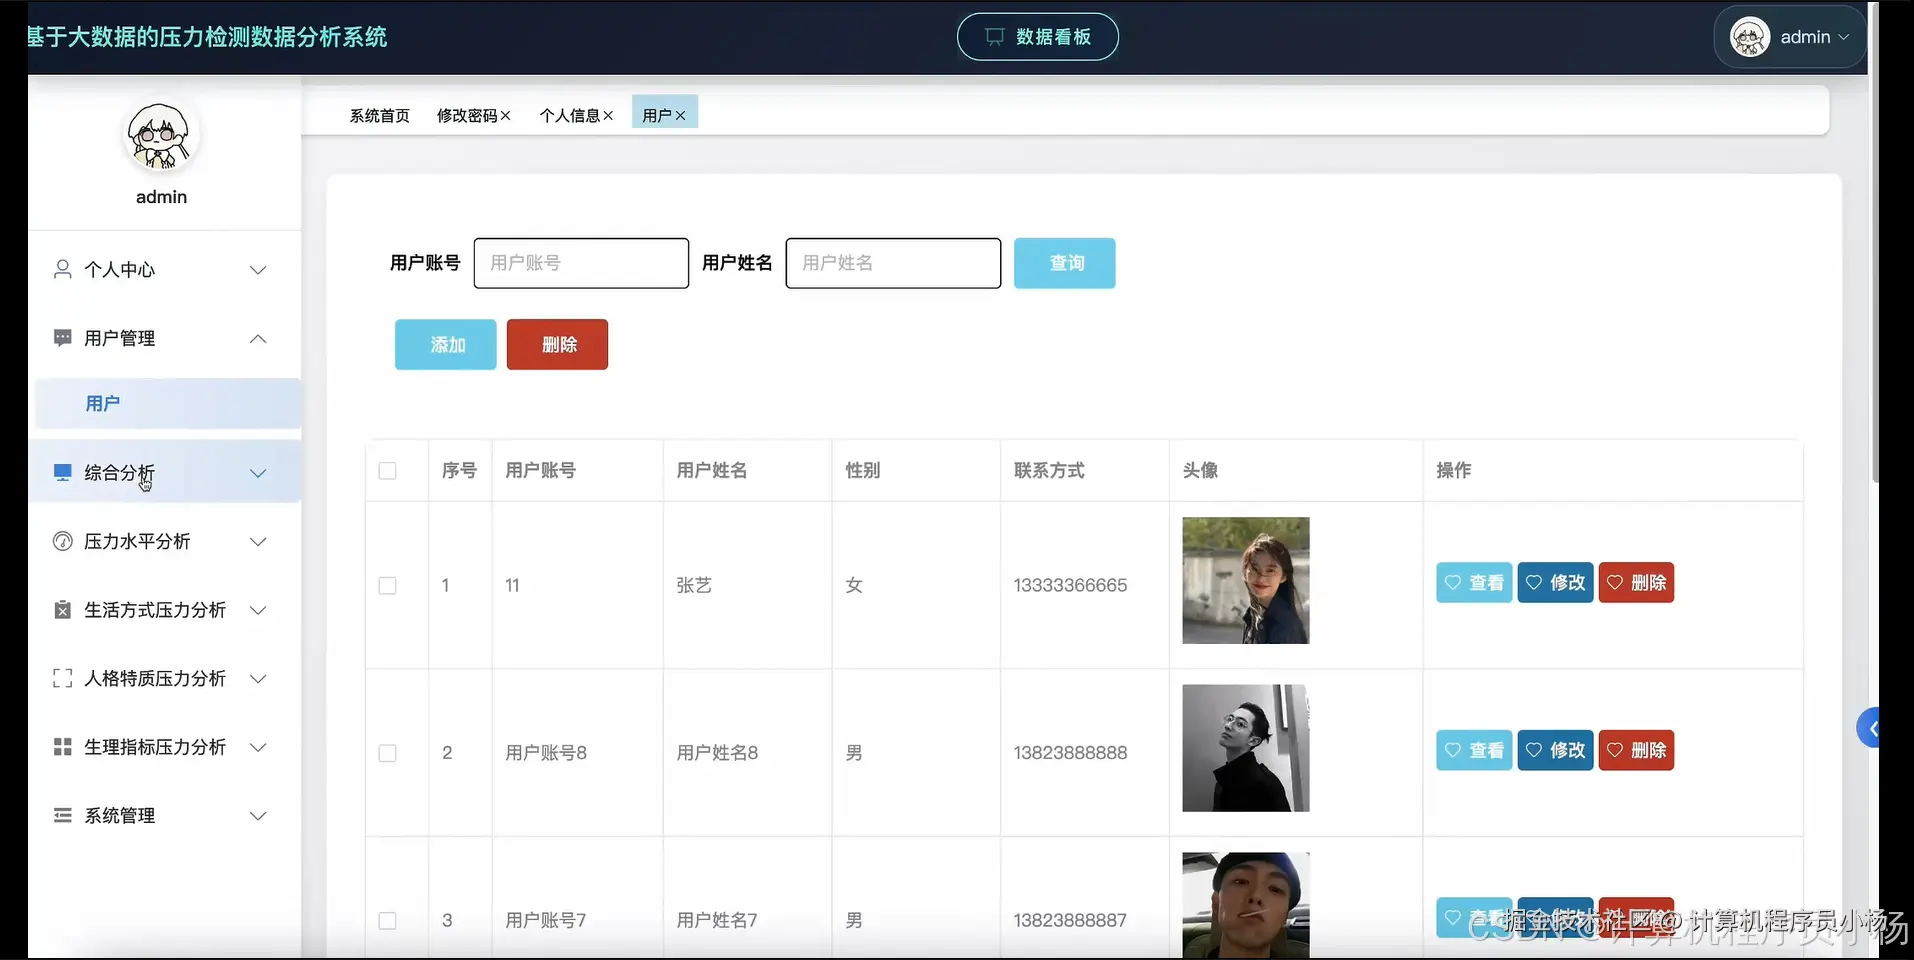This screenshot has height=960, width=1914.
Task: Click the sidebar admin avatar
Action: (x=160, y=136)
